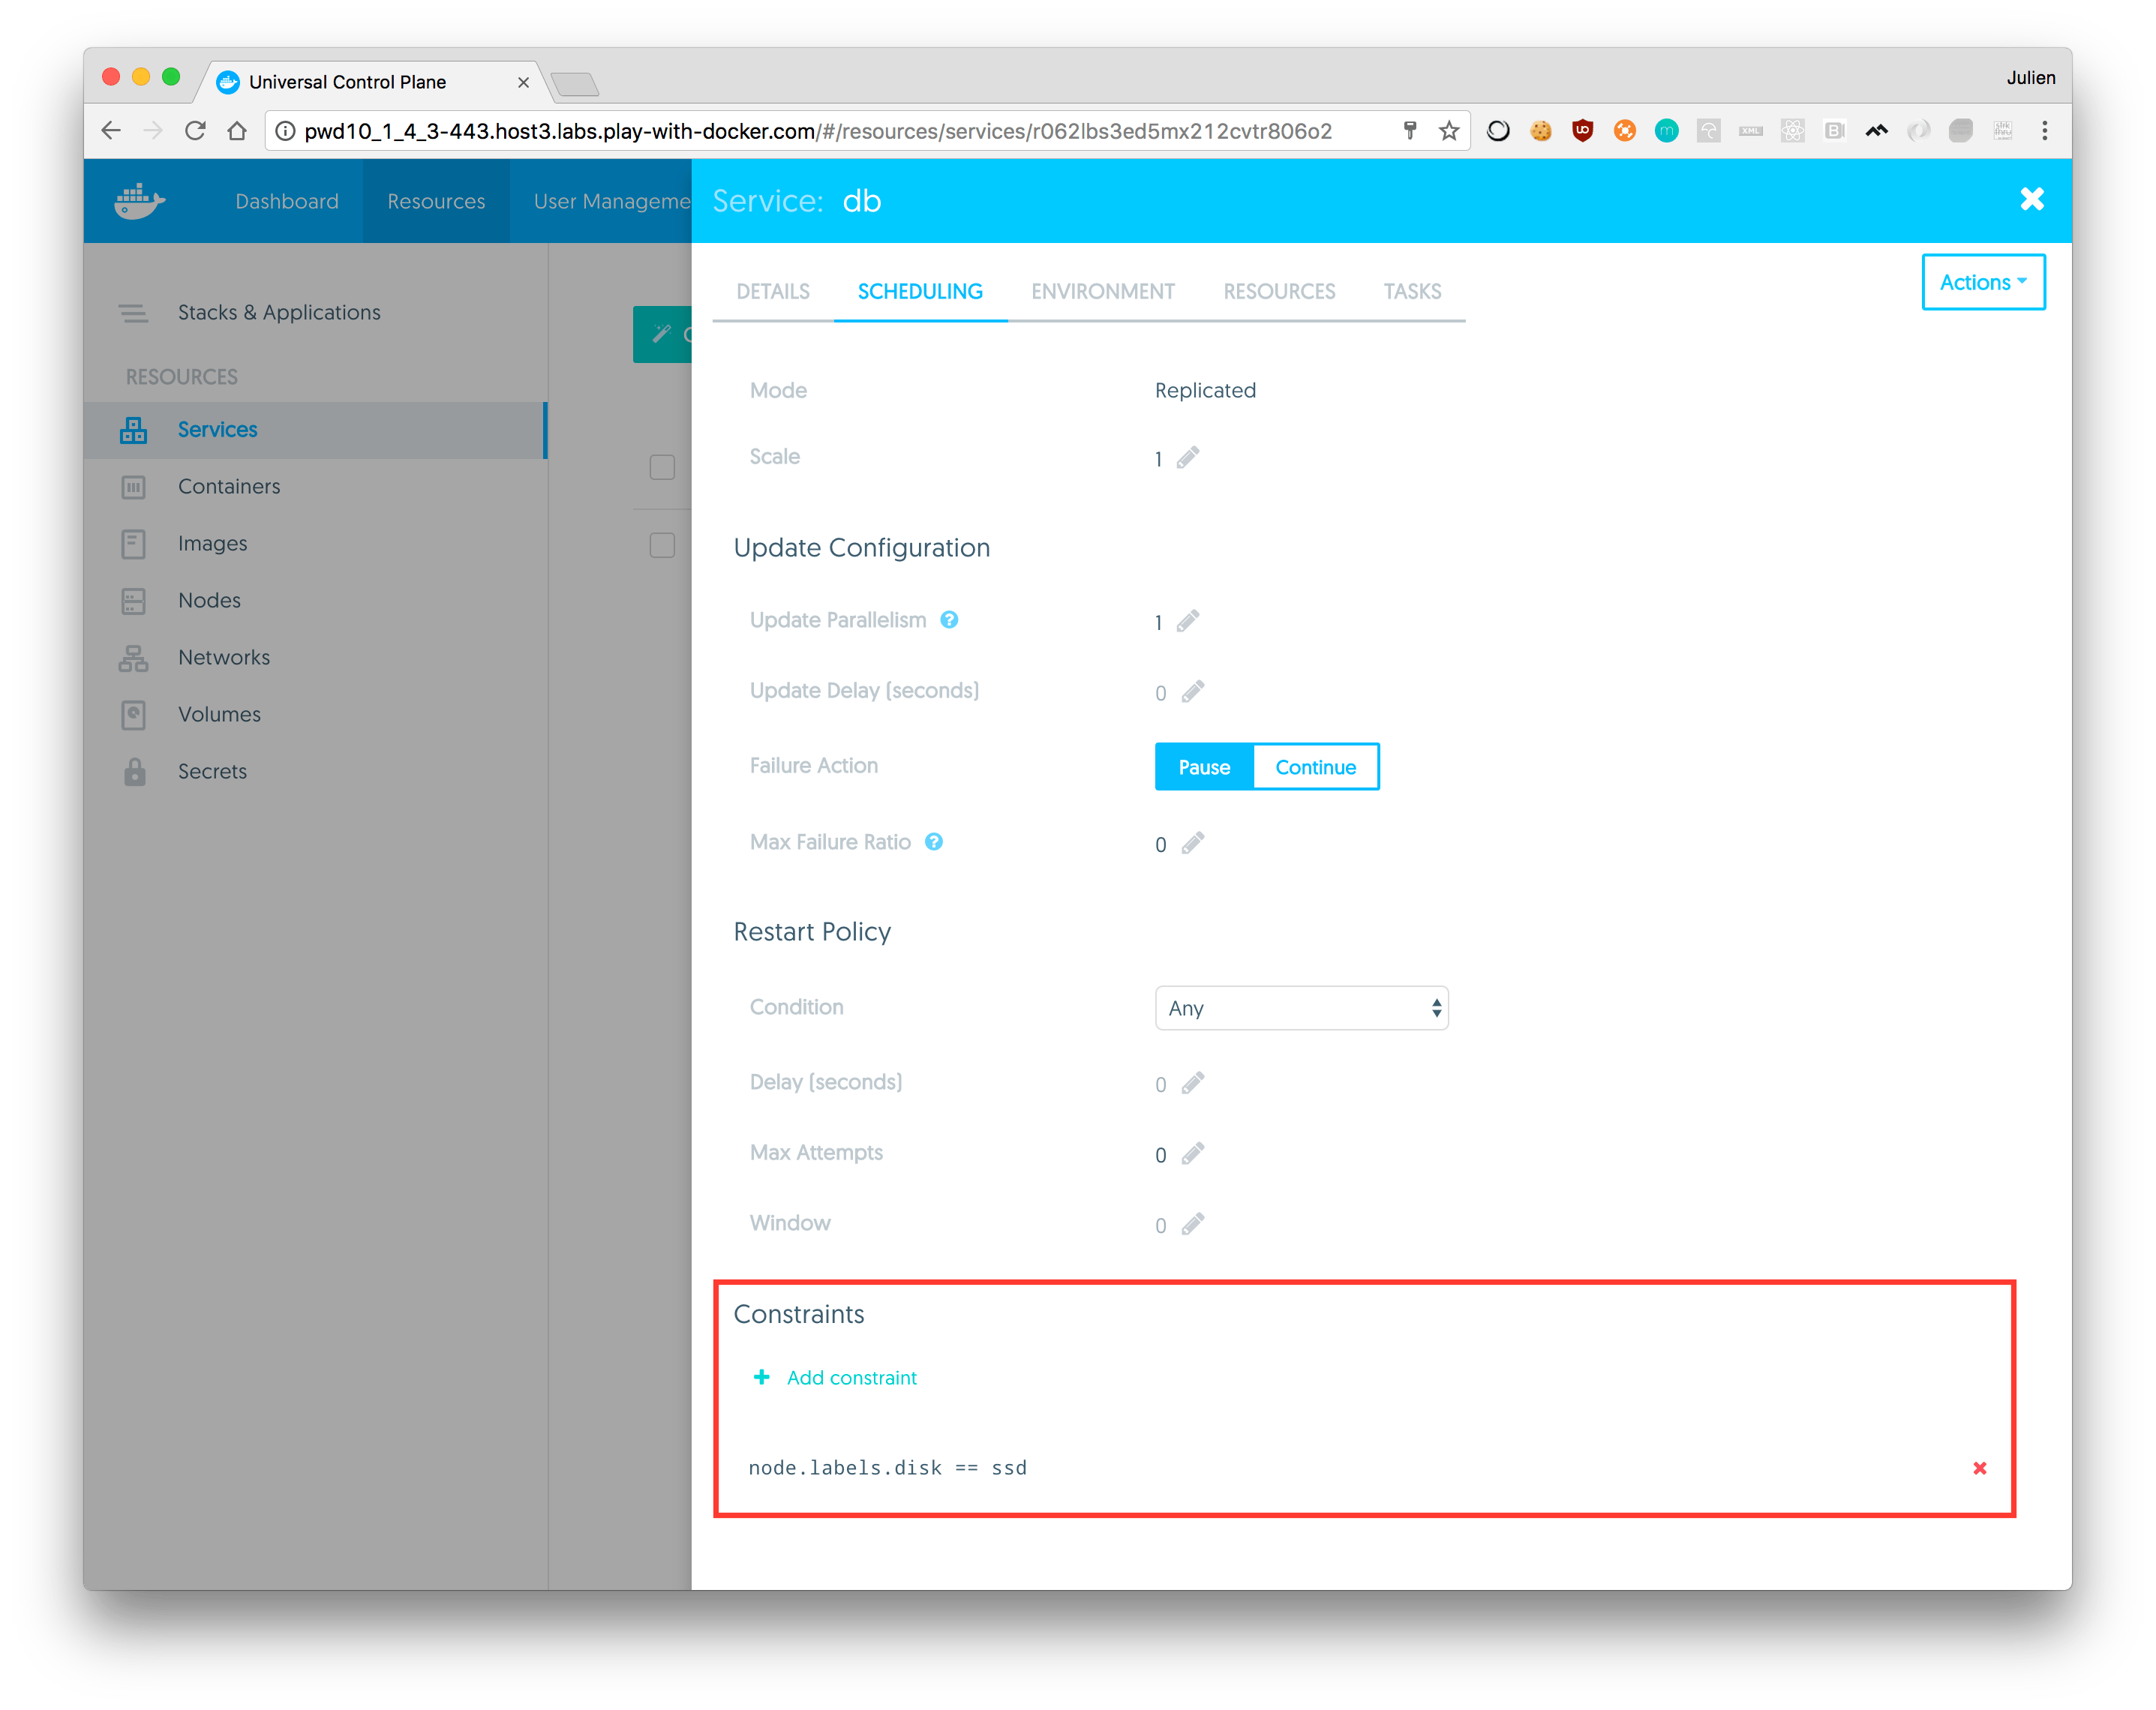Open Stacks & Applications
This screenshot has height=1710, width=2156.
pyautogui.click(x=279, y=312)
